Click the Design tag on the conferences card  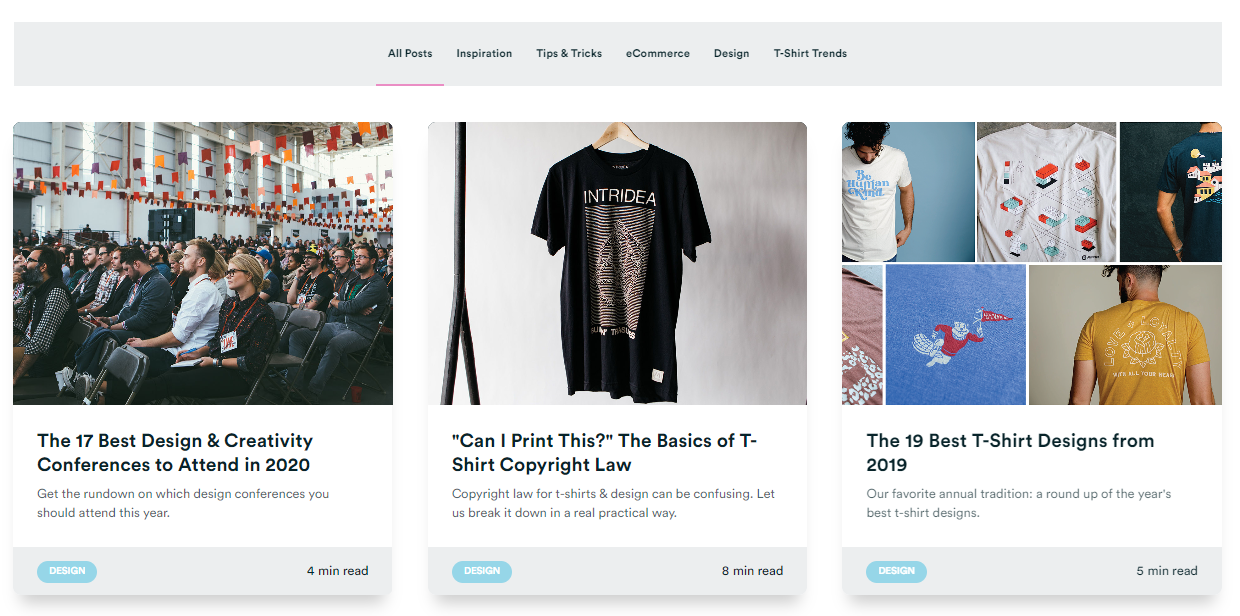[x=67, y=571]
